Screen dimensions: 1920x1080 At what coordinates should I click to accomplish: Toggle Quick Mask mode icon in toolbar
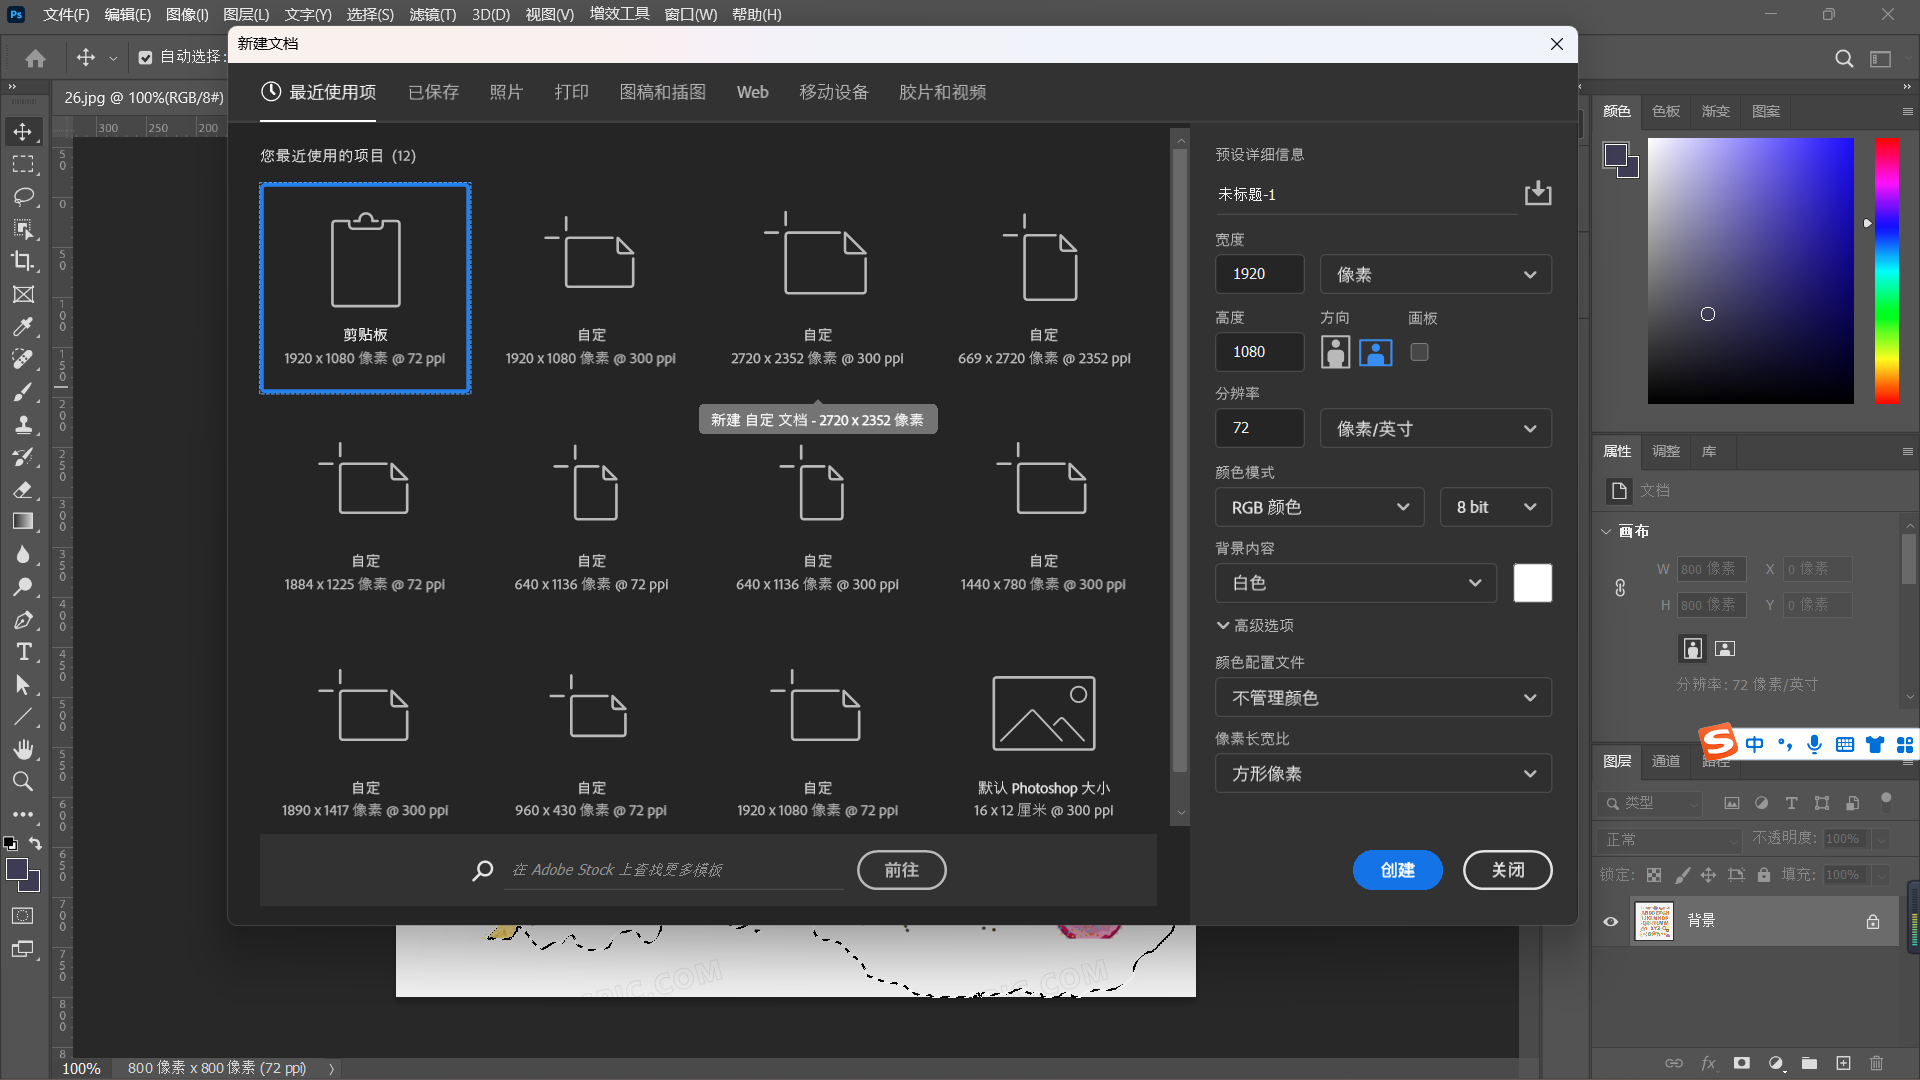tap(23, 916)
